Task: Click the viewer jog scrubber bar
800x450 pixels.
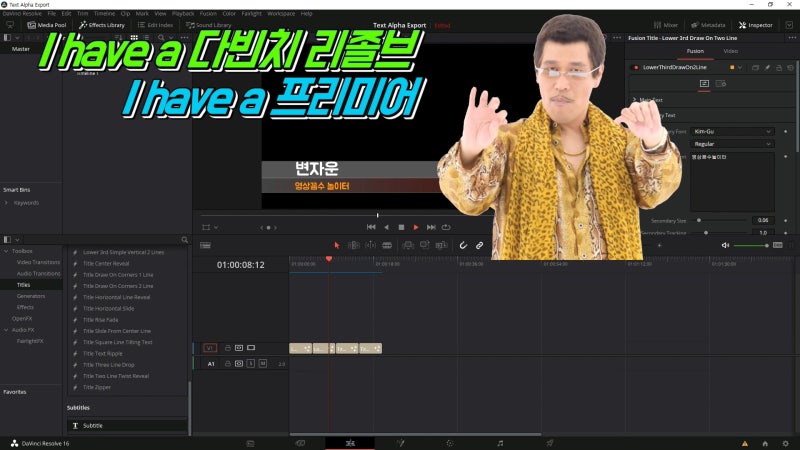Action: [345, 215]
